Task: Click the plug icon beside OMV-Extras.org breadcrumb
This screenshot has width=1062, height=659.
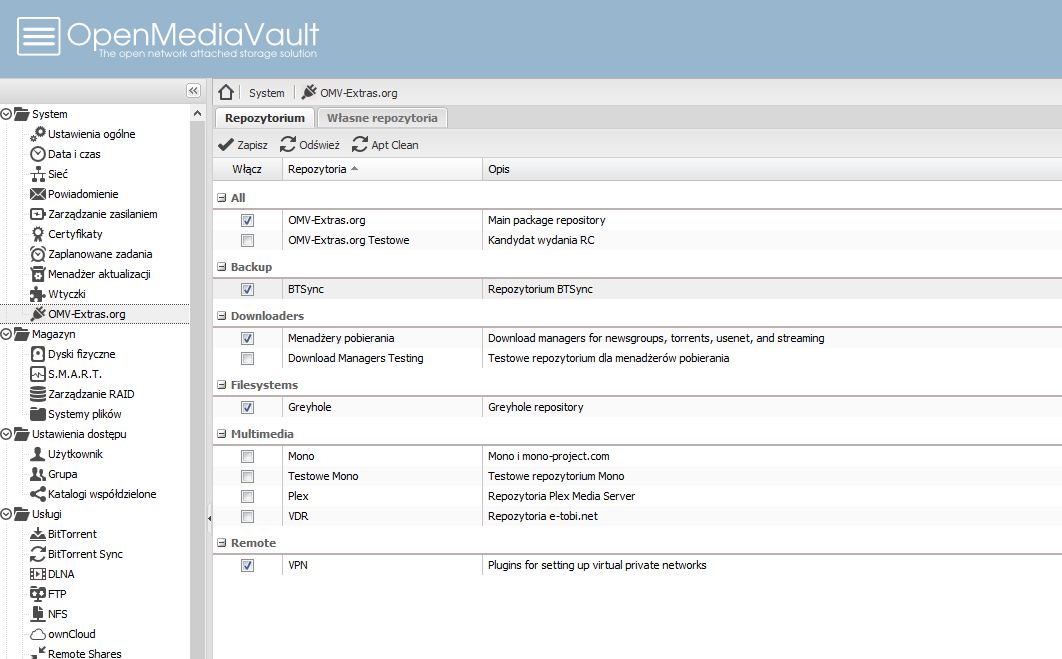Action: click(309, 92)
